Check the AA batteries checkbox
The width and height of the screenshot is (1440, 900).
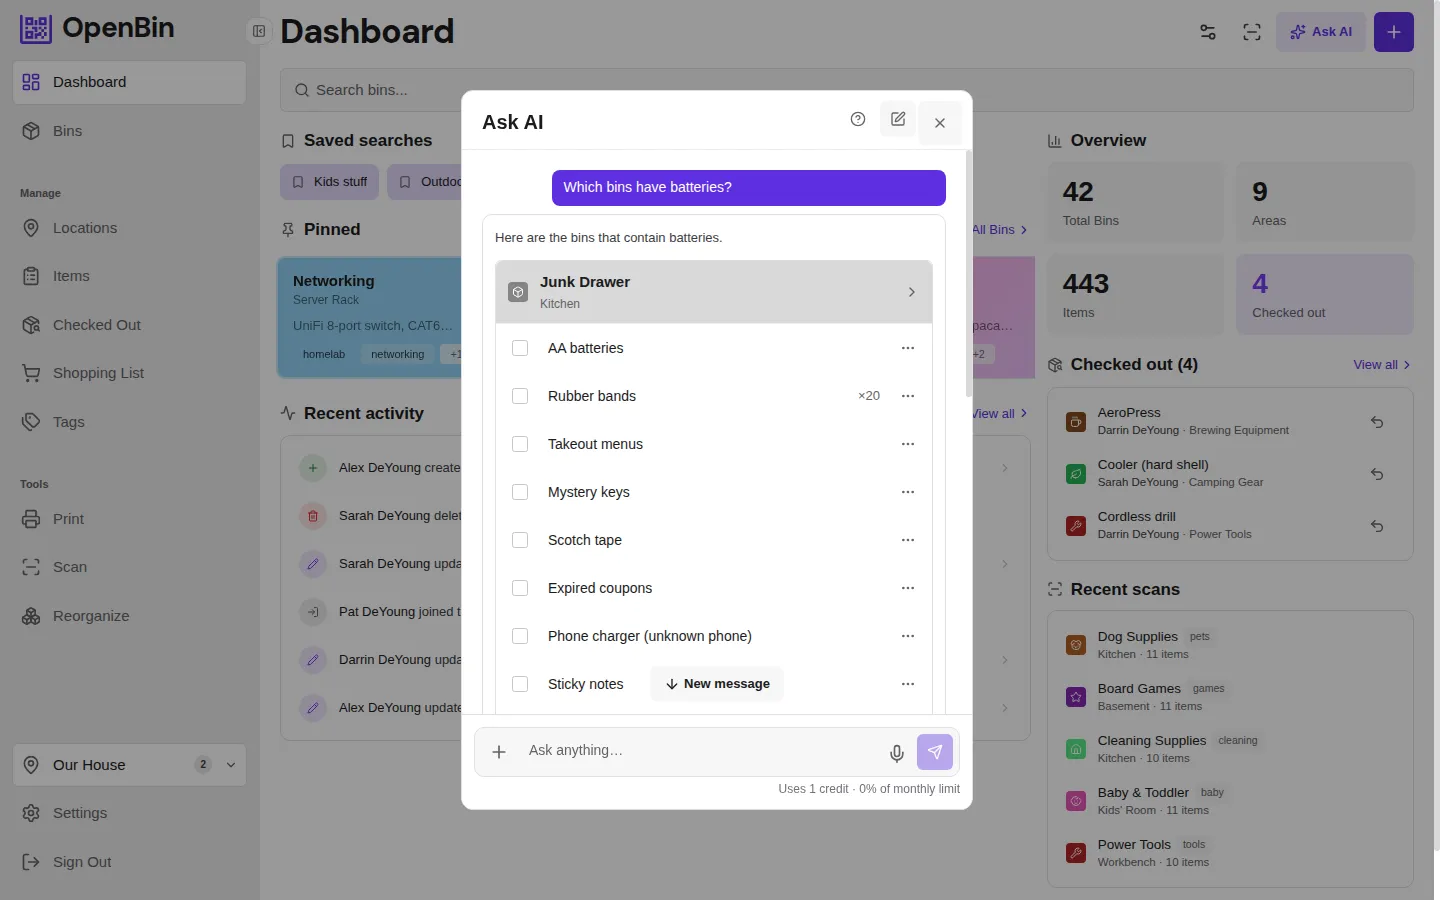pyautogui.click(x=520, y=348)
